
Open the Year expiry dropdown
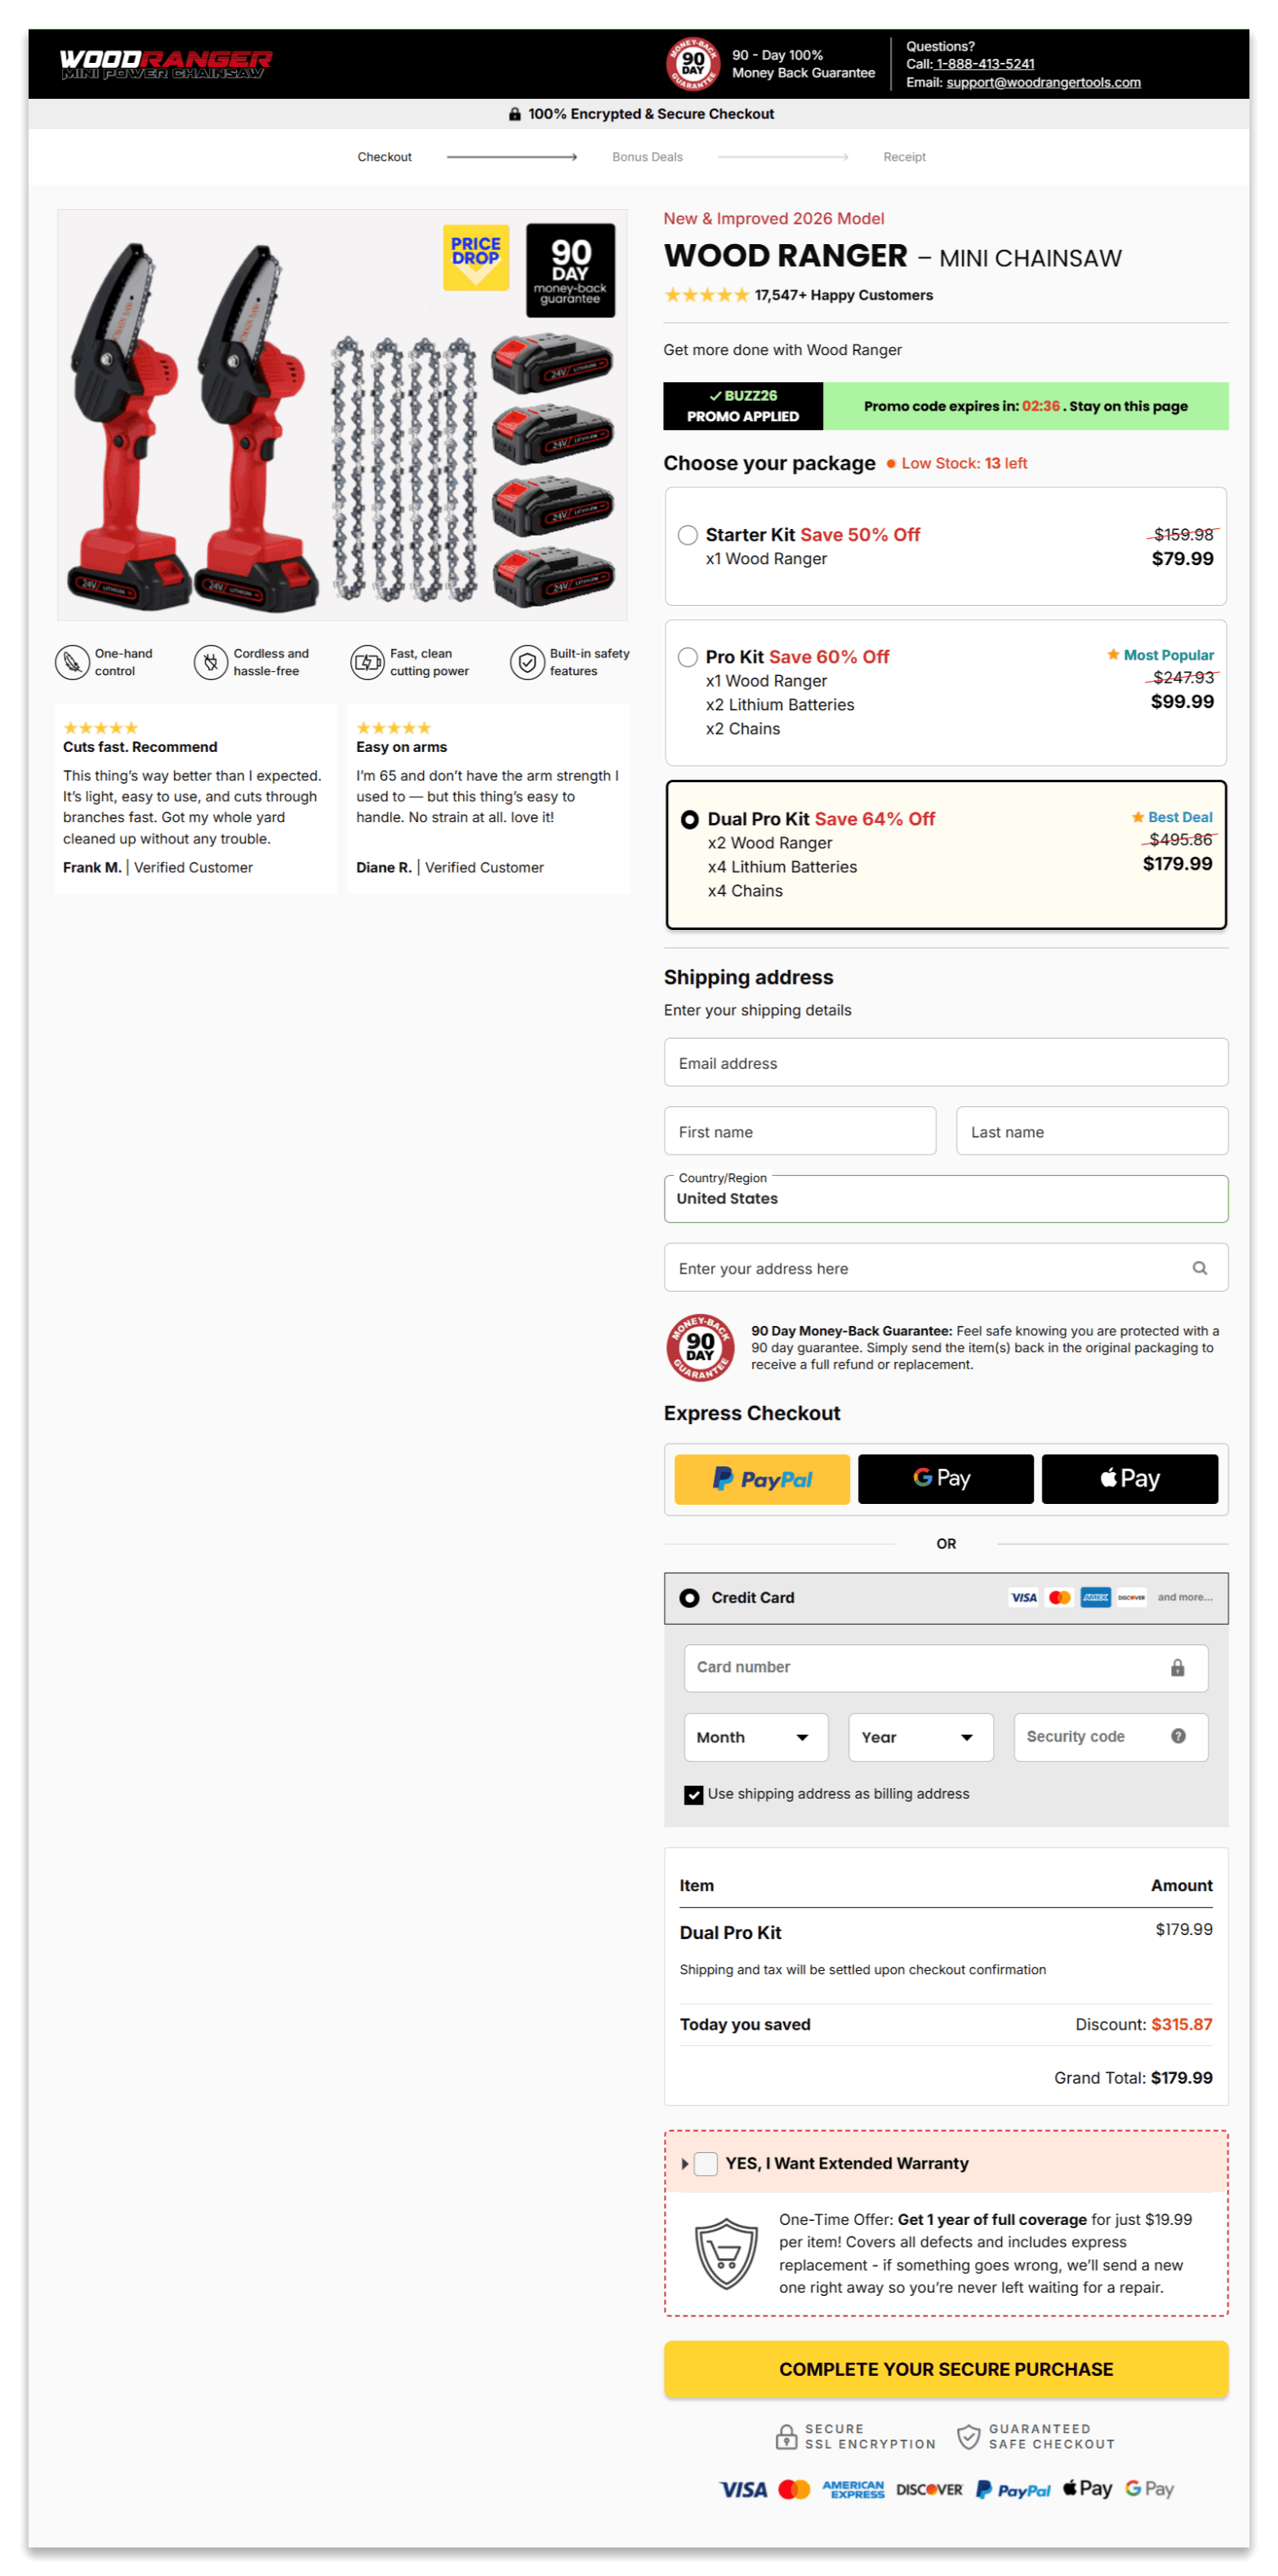point(920,1737)
